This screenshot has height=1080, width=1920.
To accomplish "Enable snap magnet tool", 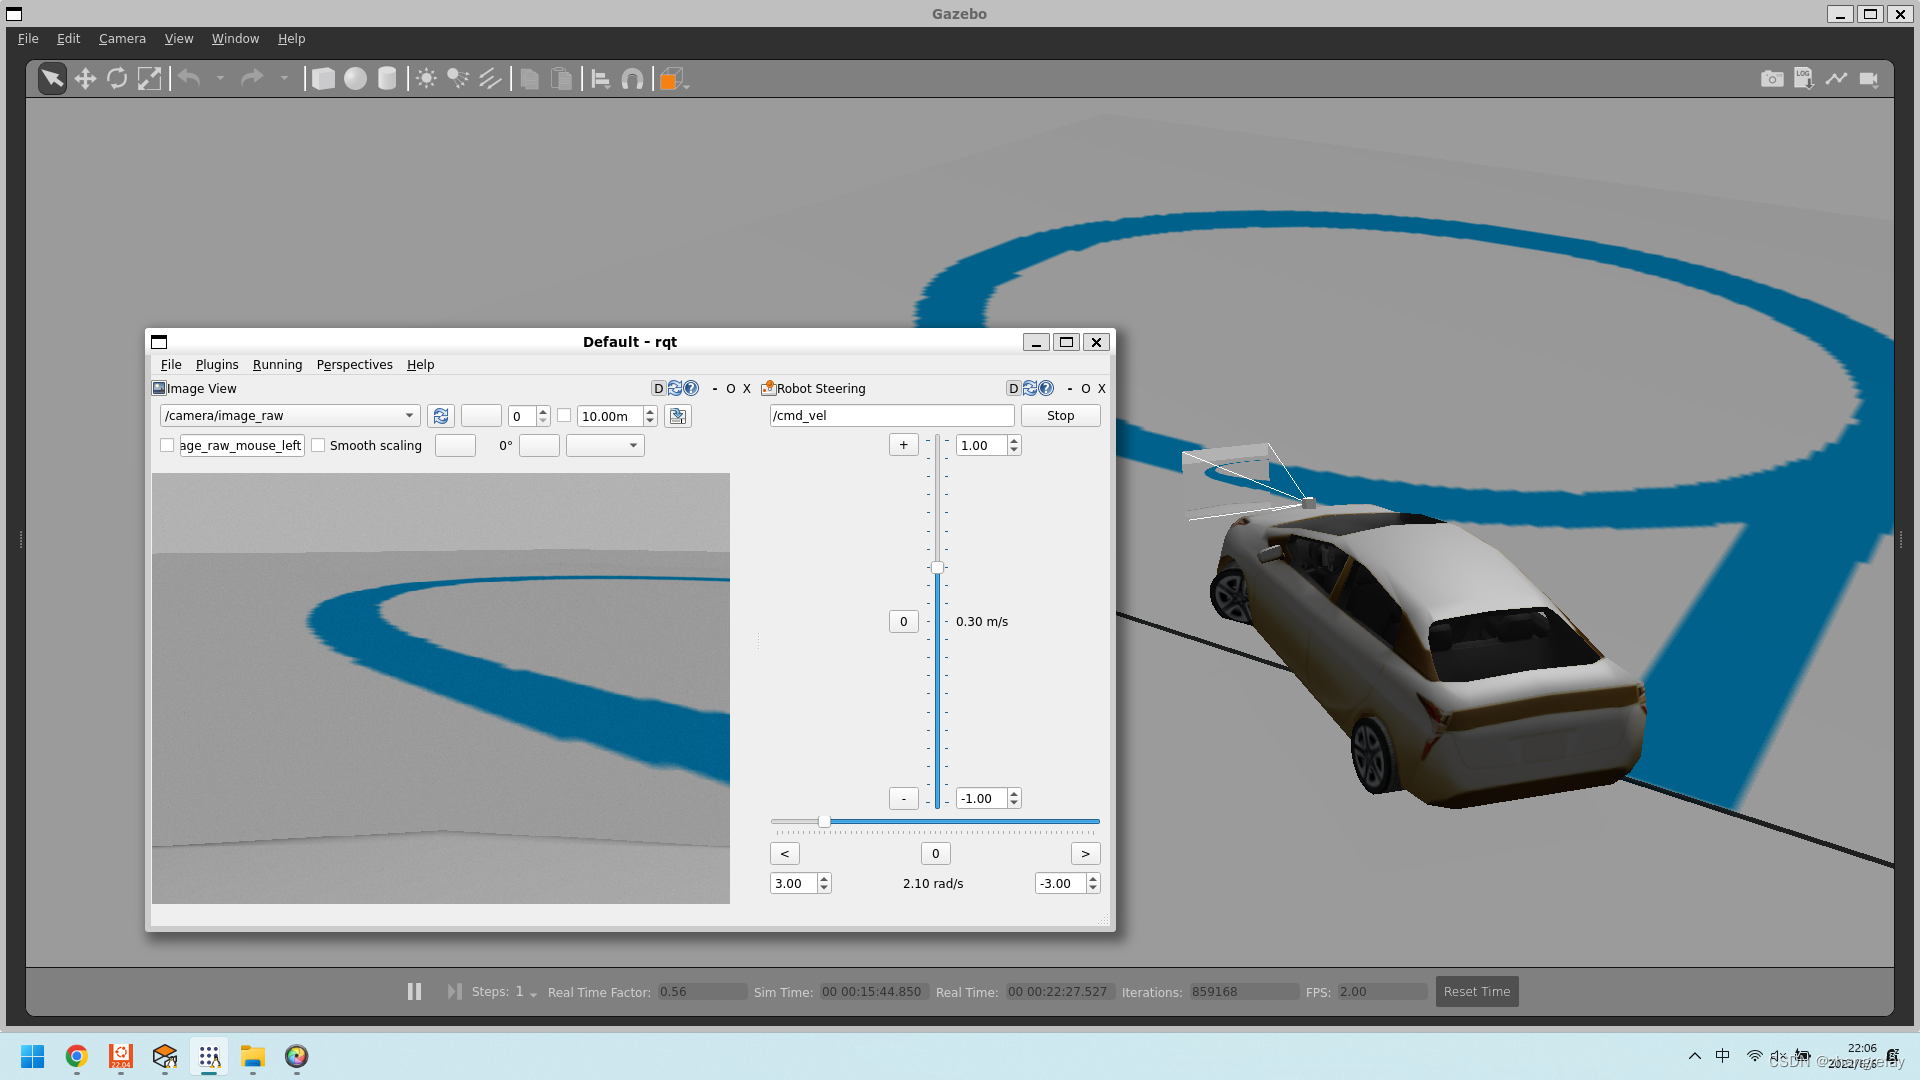I will pos(632,79).
